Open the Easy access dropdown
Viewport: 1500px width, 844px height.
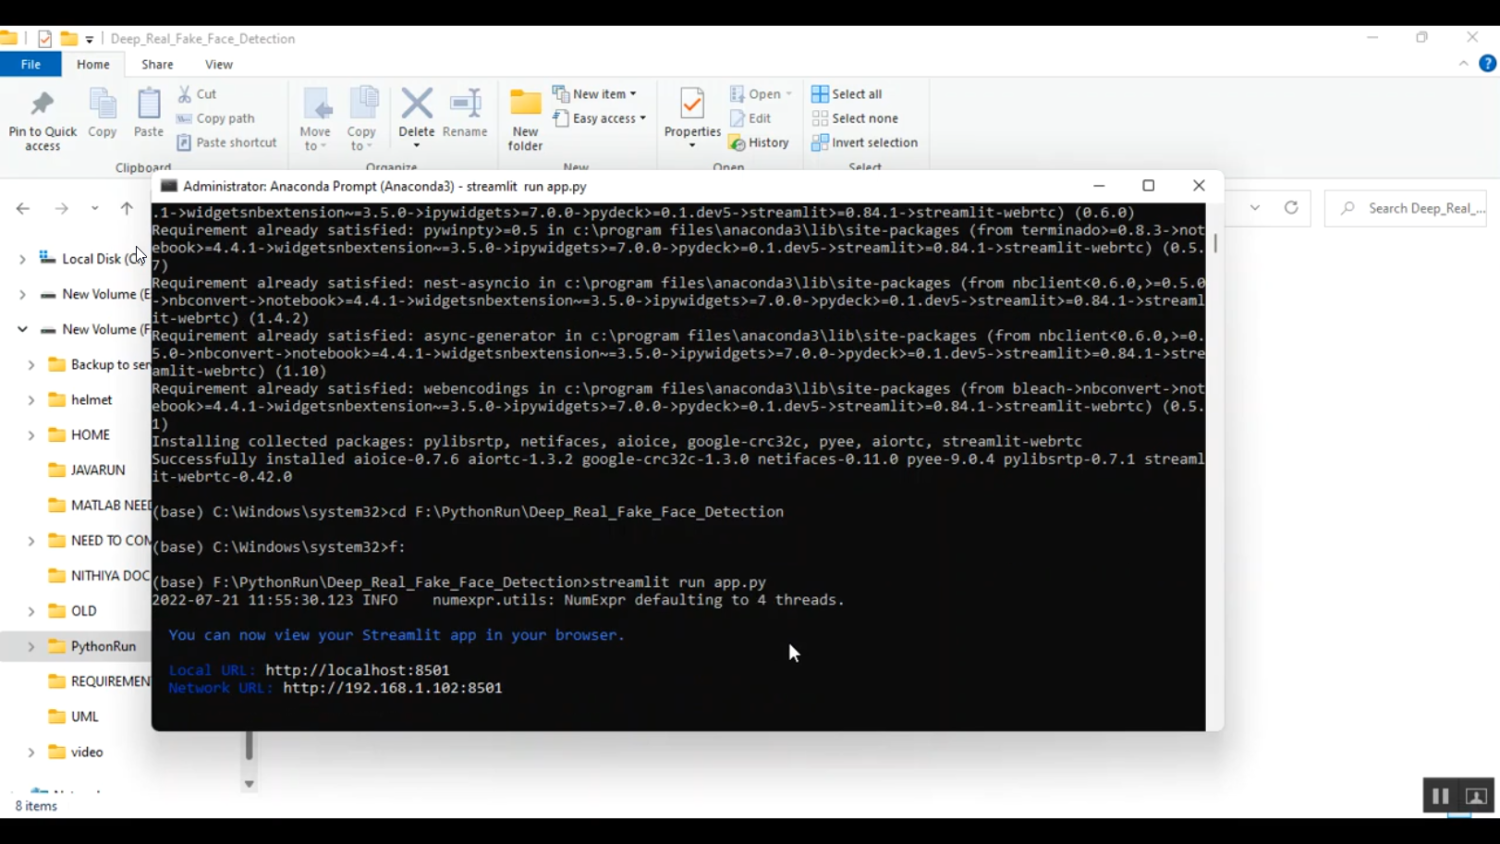click(x=599, y=118)
